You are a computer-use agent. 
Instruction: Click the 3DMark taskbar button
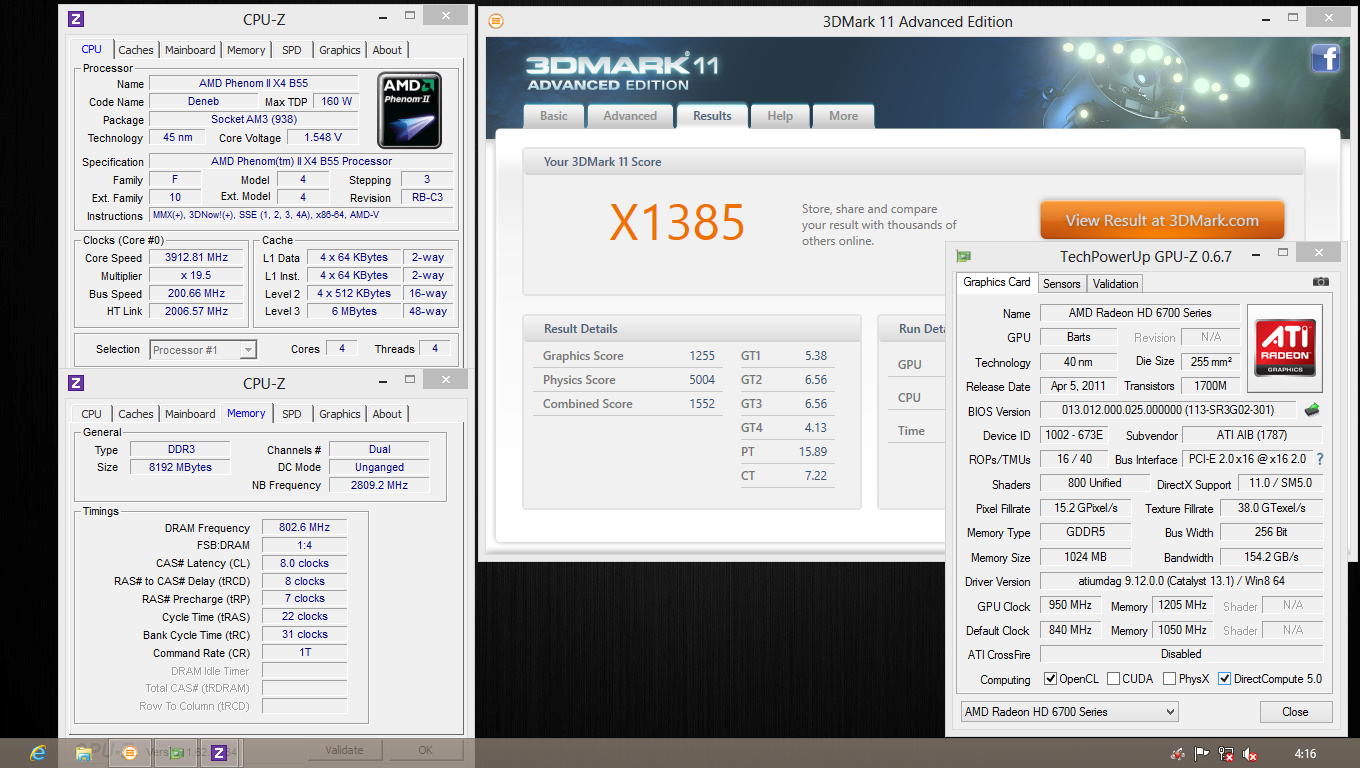click(x=129, y=753)
